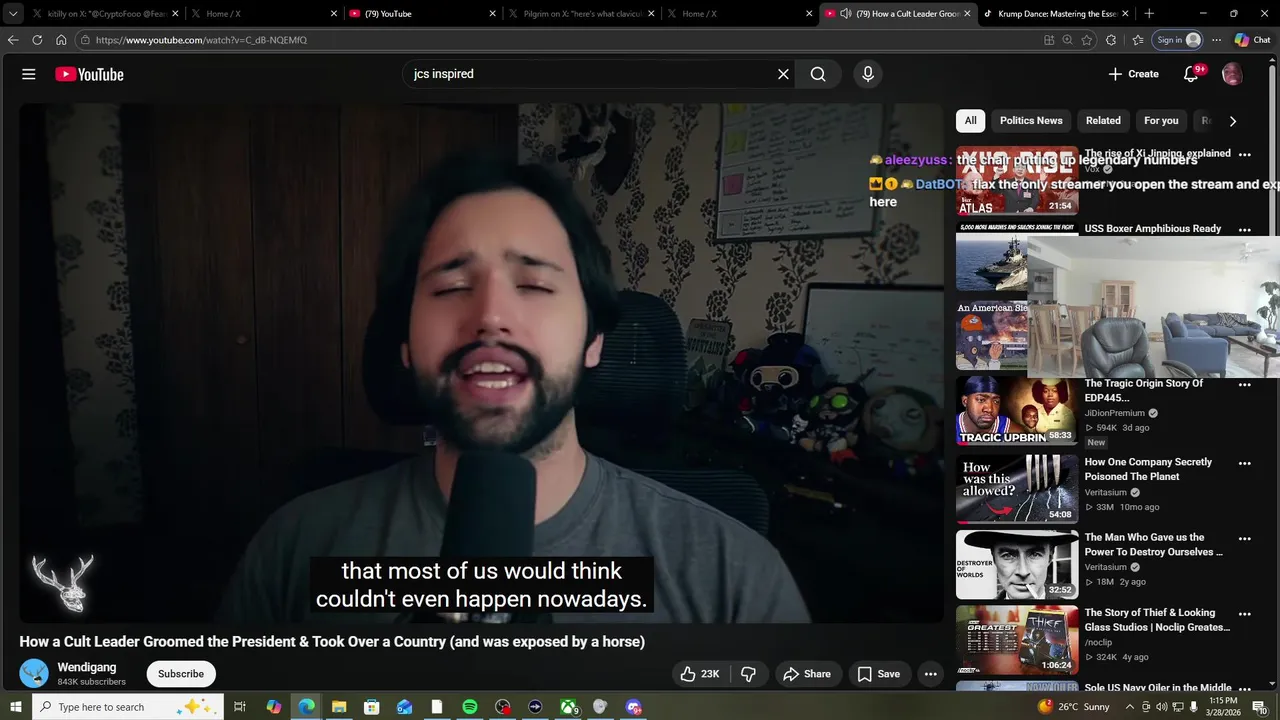
Task: Open options for the Sole US Navy Oiler video
Action: coord(1245,689)
